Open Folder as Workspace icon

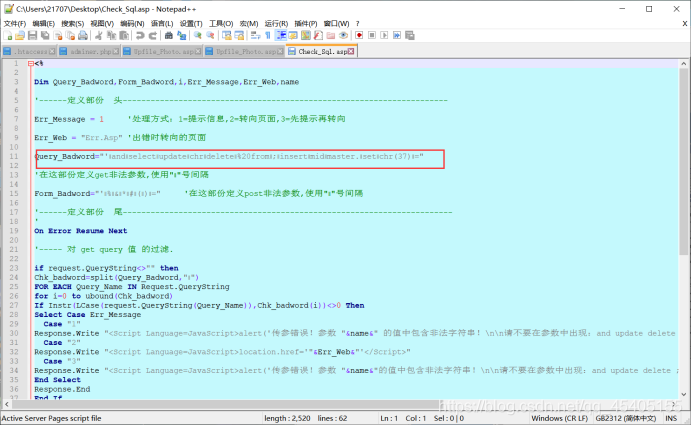click(x=331, y=35)
